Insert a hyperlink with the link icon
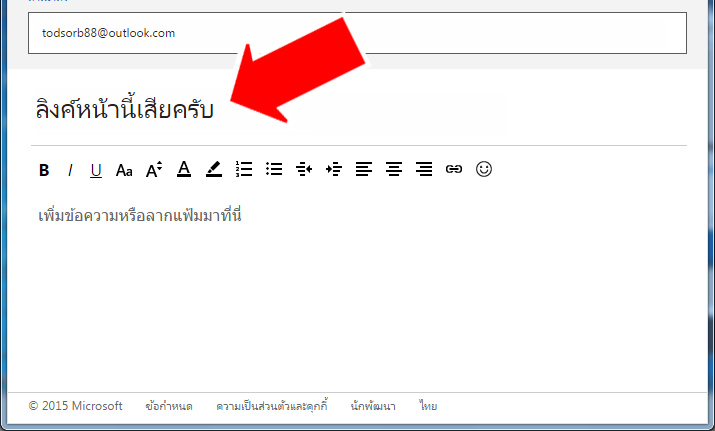This screenshot has height=431, width=715. (454, 169)
